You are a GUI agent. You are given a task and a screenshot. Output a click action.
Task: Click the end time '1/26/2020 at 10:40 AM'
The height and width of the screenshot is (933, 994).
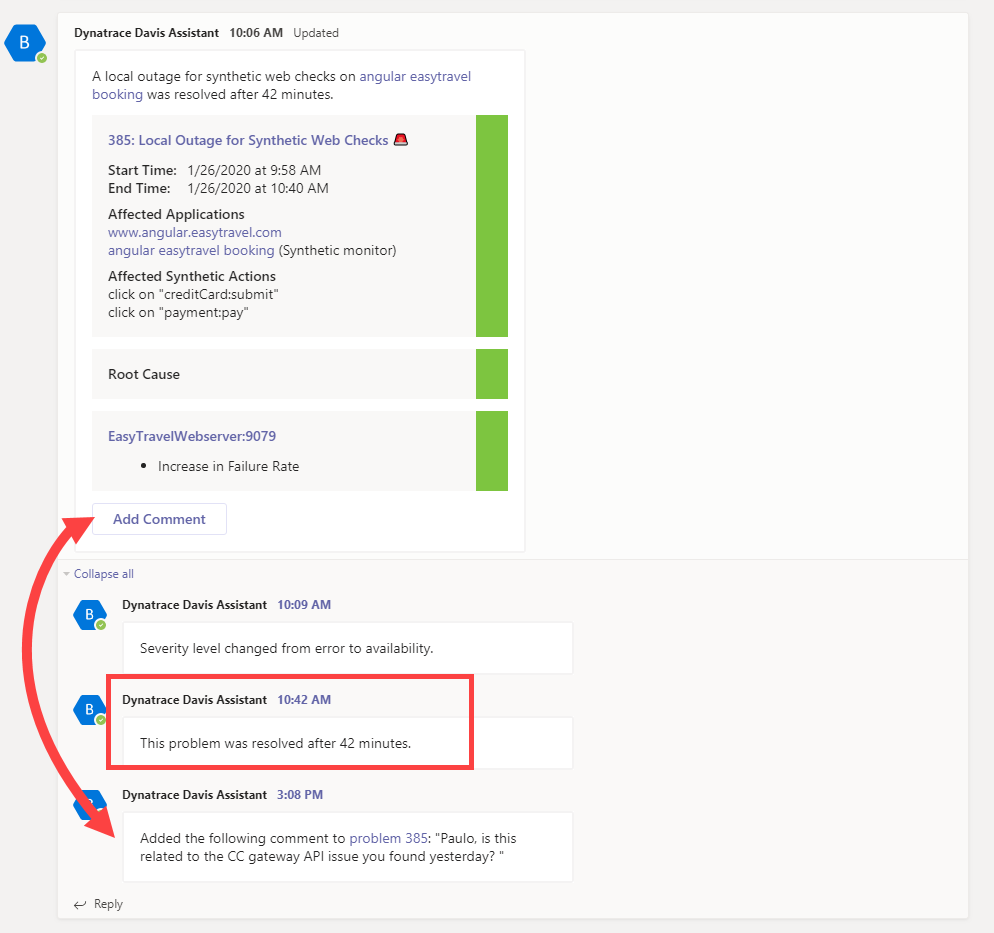(x=258, y=188)
